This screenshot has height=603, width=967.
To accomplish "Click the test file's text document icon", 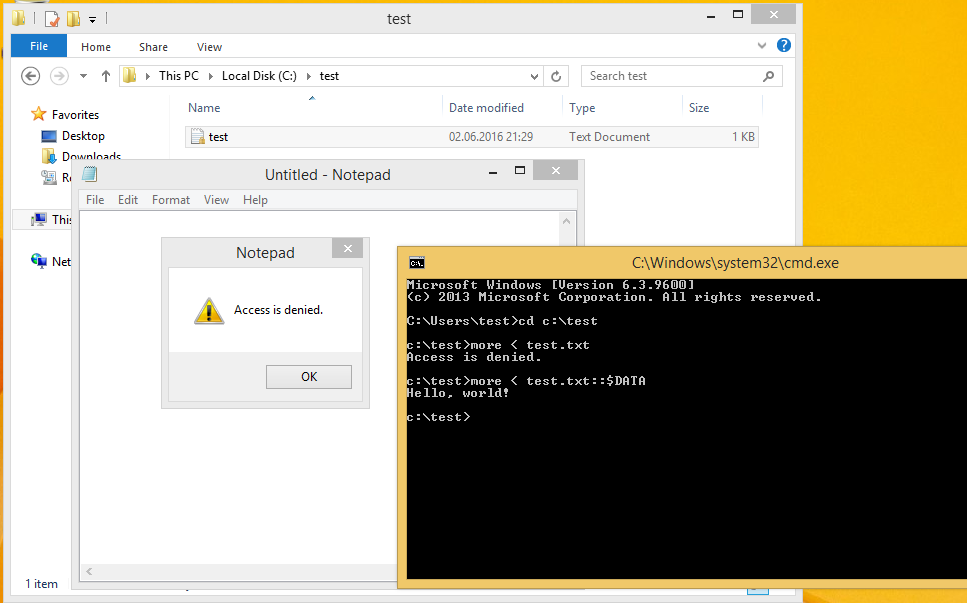I will (197, 136).
